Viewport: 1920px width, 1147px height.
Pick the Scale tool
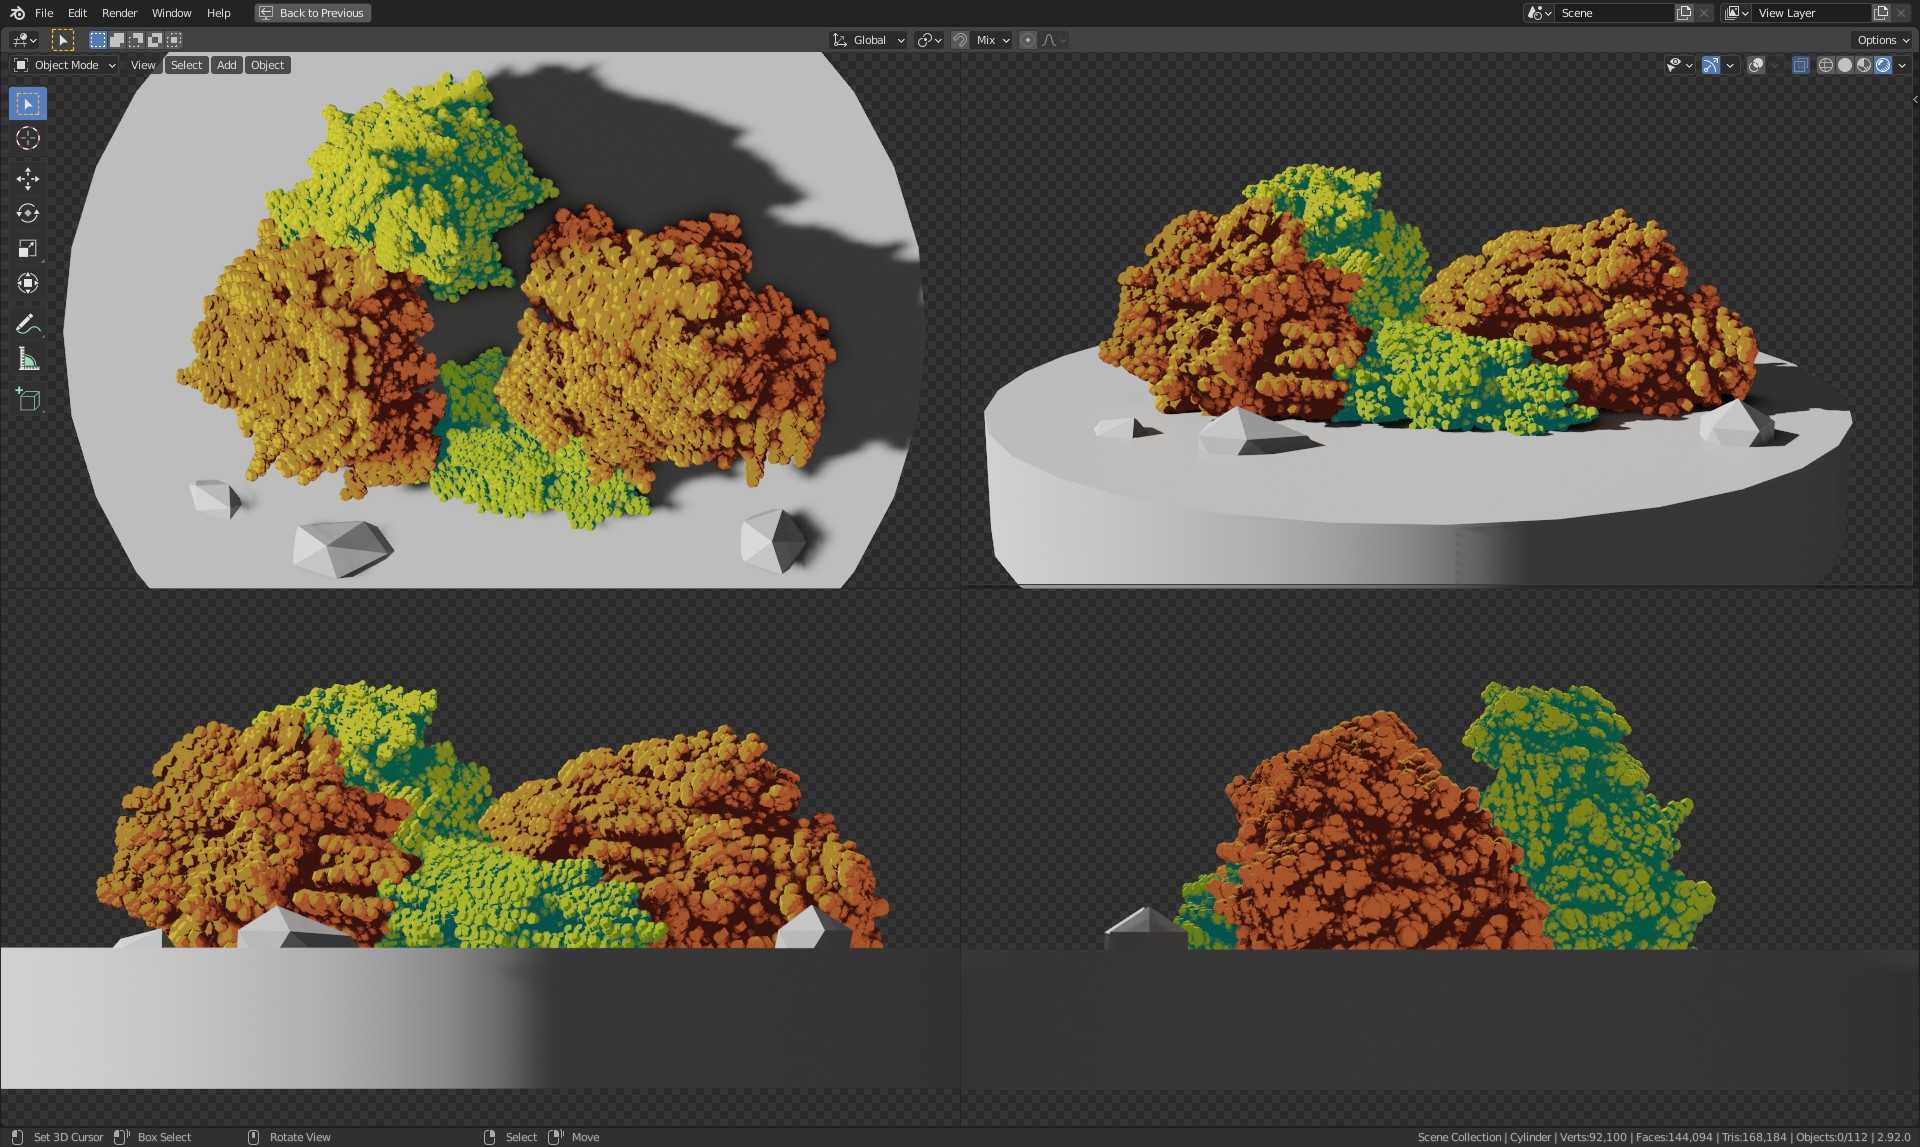(x=28, y=248)
